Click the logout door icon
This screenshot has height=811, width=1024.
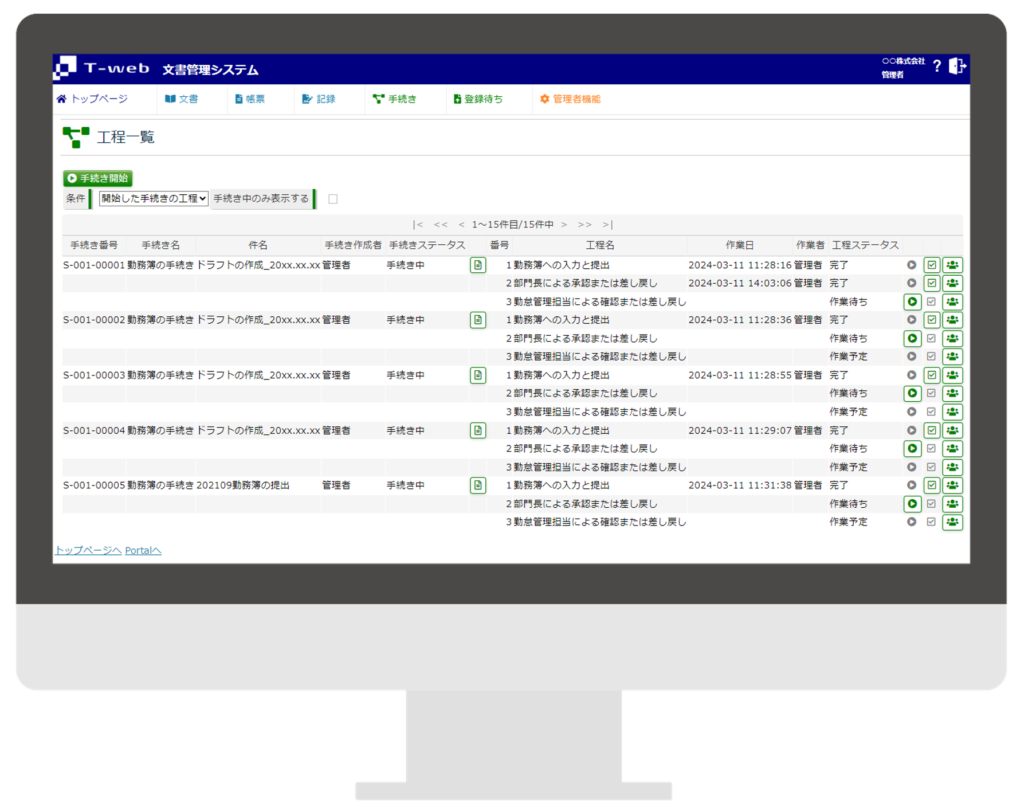(957, 66)
